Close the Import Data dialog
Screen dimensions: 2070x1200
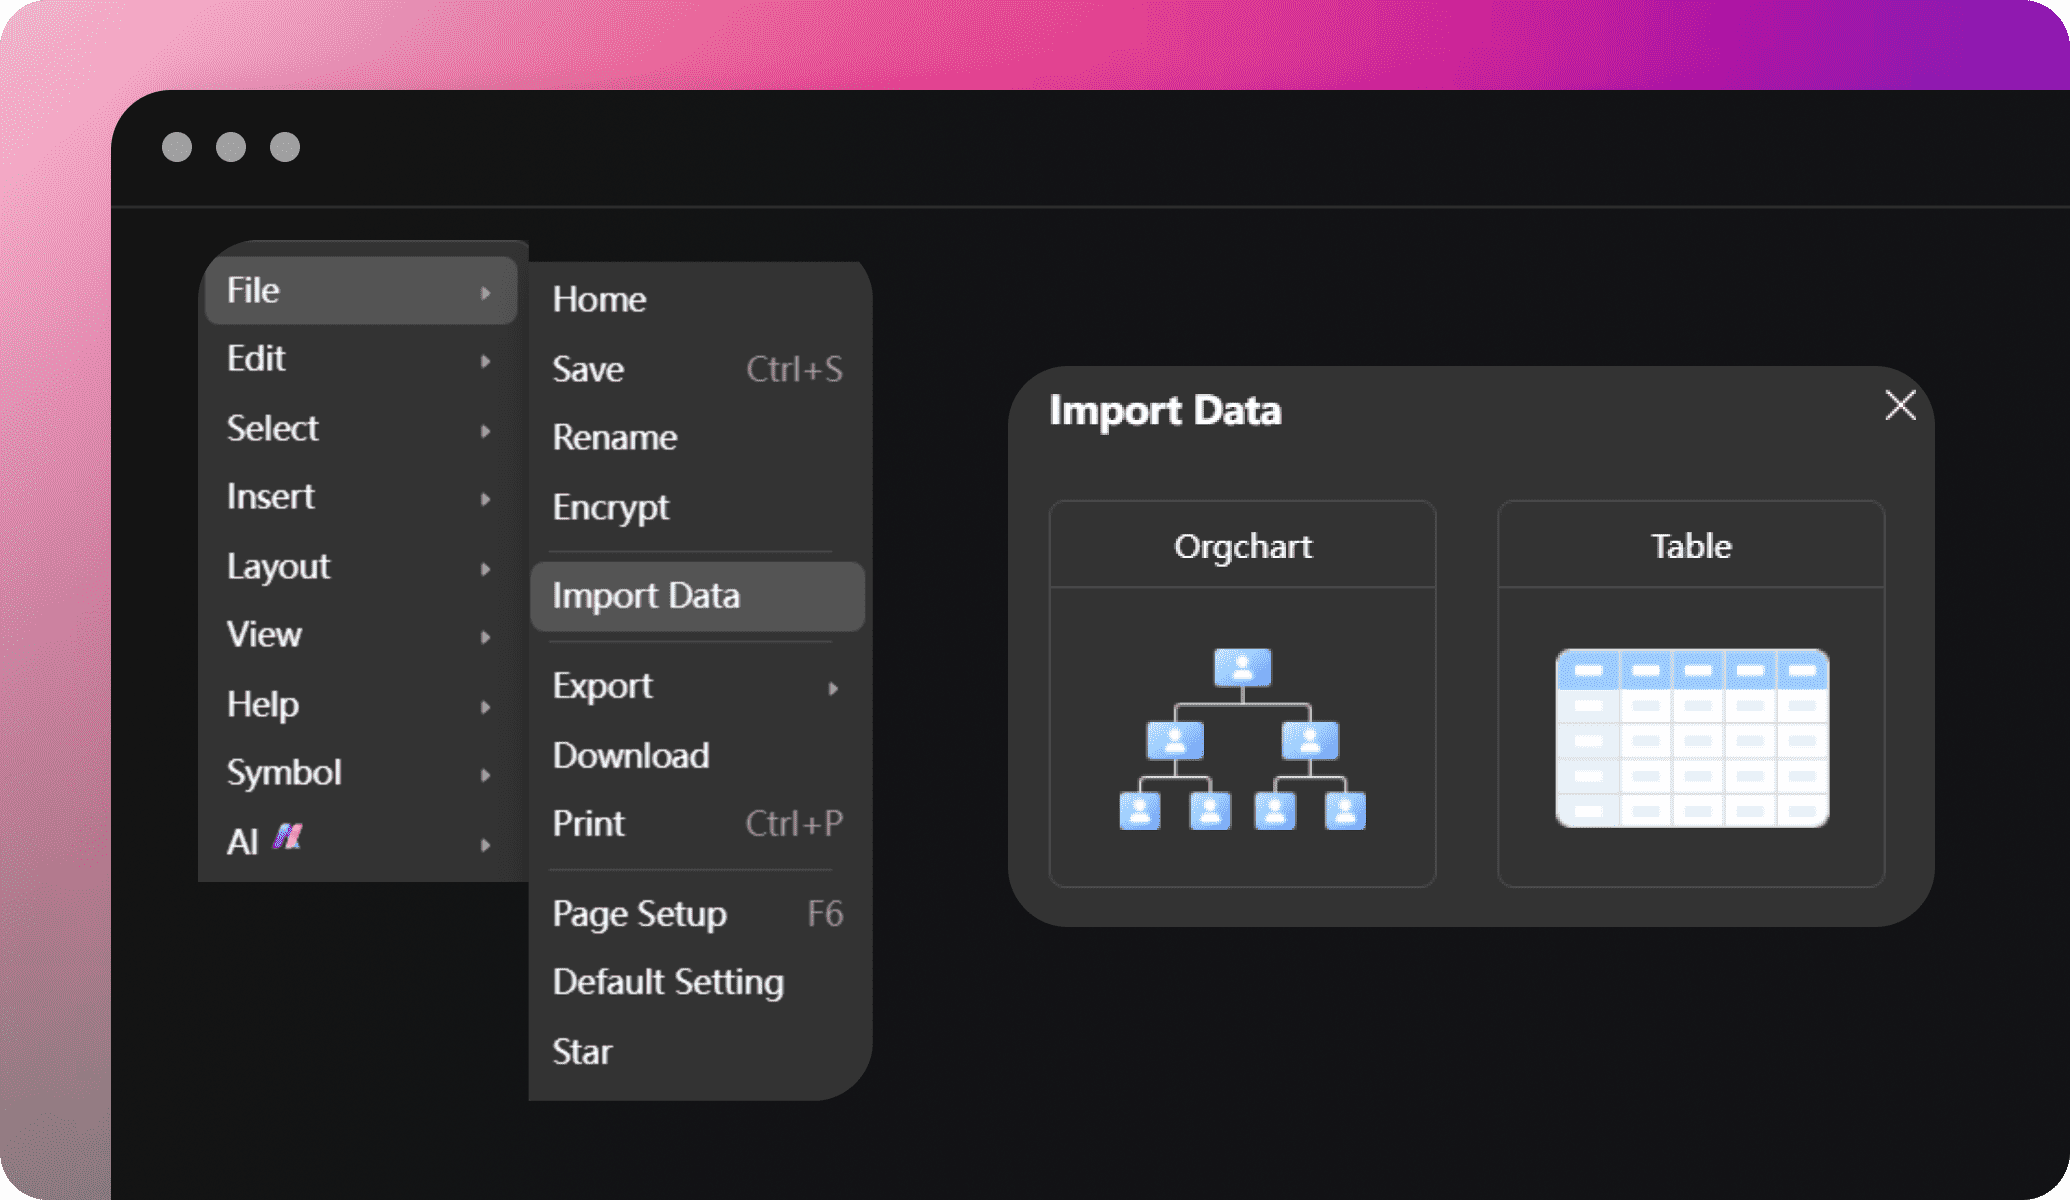tap(1900, 406)
